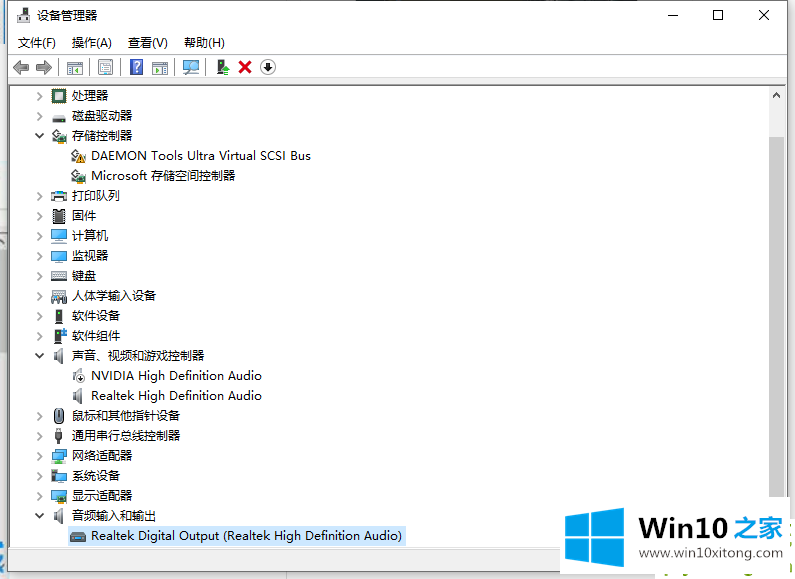Click the NVIDIA High Definition Audio disabled speaker icon
The height and width of the screenshot is (579, 795).
coord(78,376)
